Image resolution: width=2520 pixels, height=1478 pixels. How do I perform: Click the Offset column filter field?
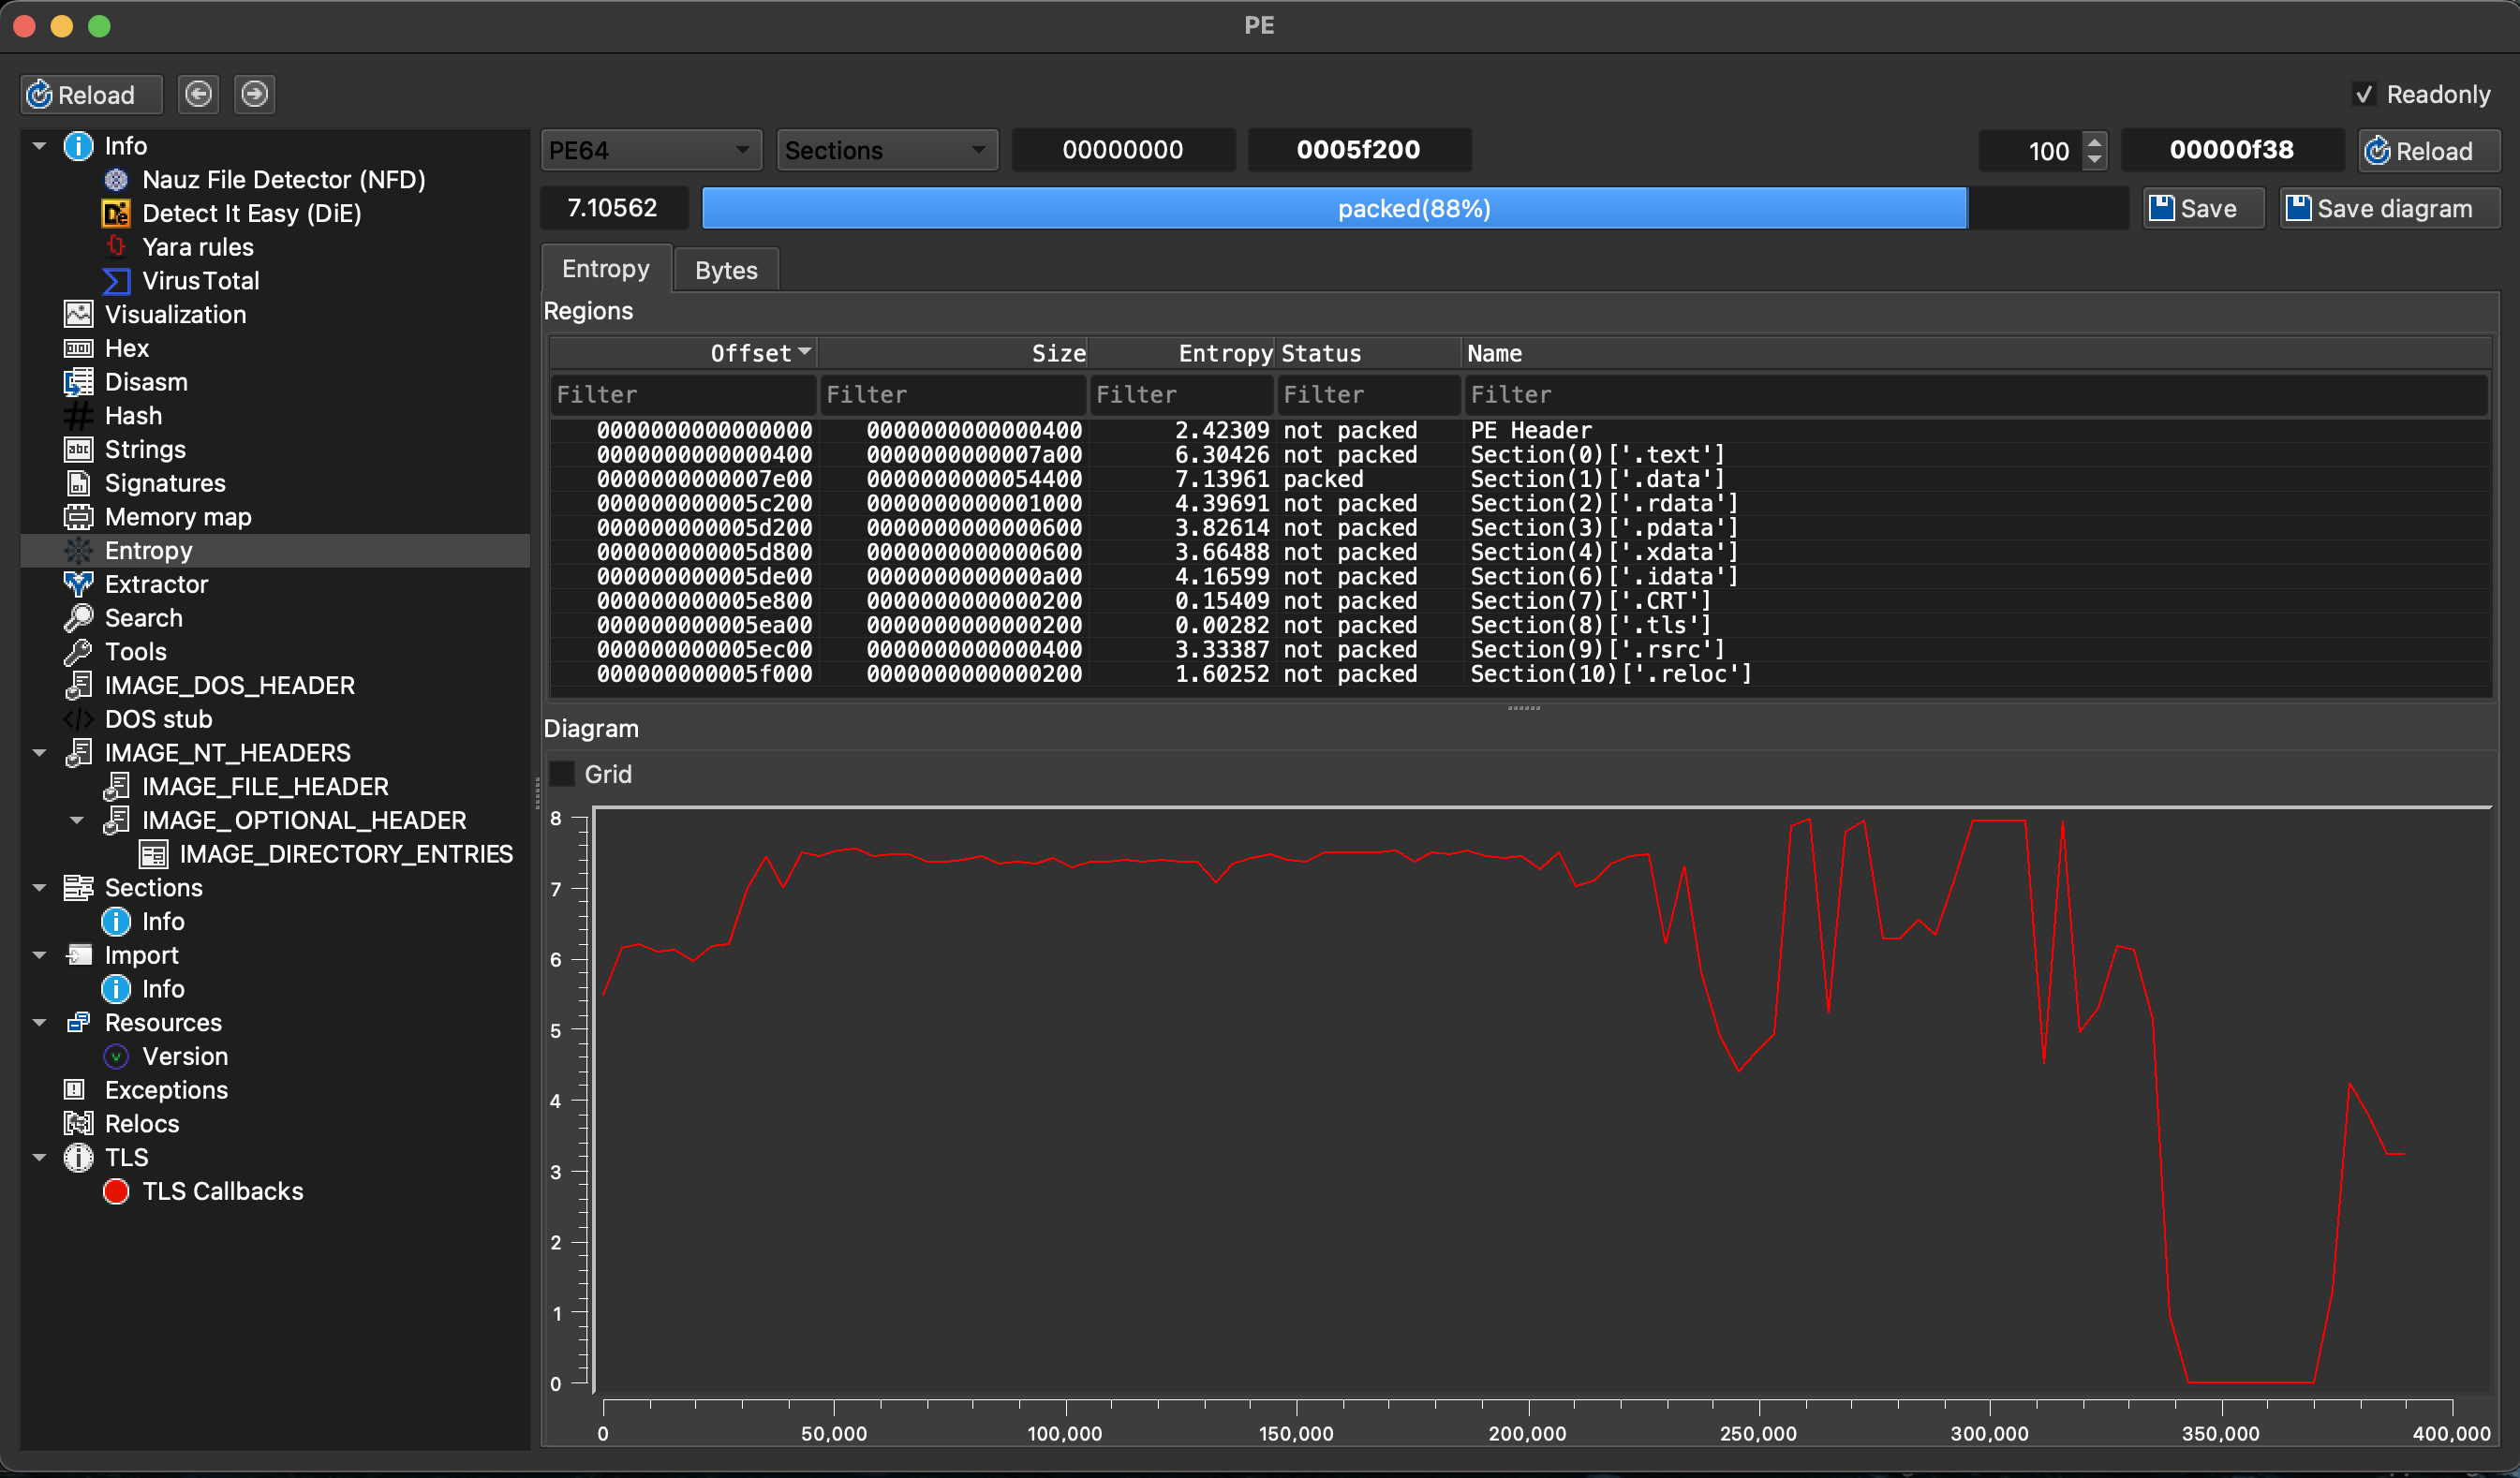coord(683,395)
